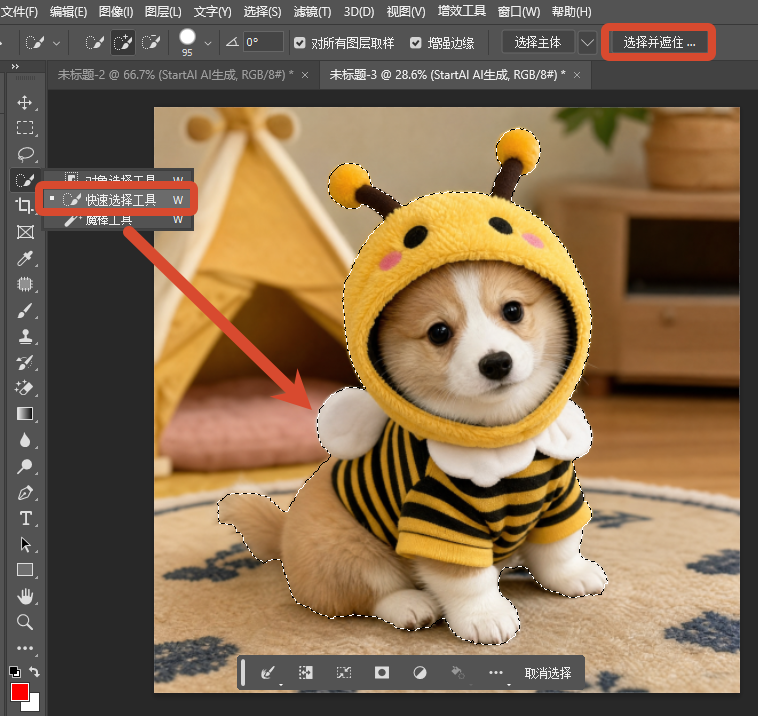Select the Frame tool

(x=25, y=232)
